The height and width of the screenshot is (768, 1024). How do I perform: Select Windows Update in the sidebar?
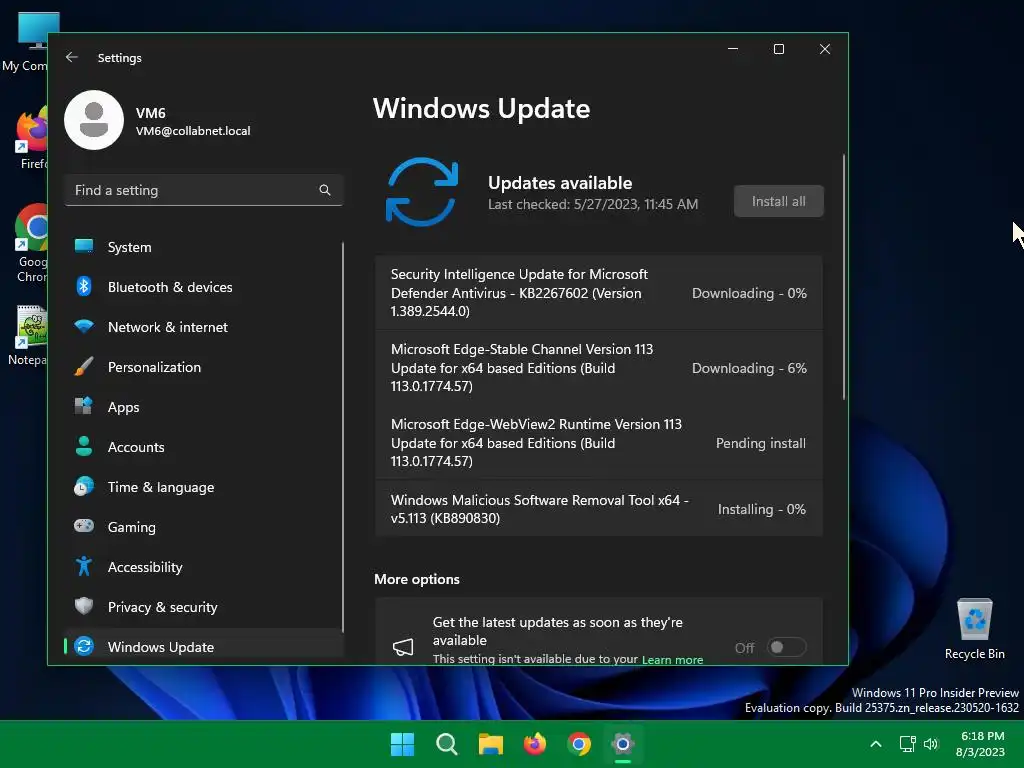(203, 647)
